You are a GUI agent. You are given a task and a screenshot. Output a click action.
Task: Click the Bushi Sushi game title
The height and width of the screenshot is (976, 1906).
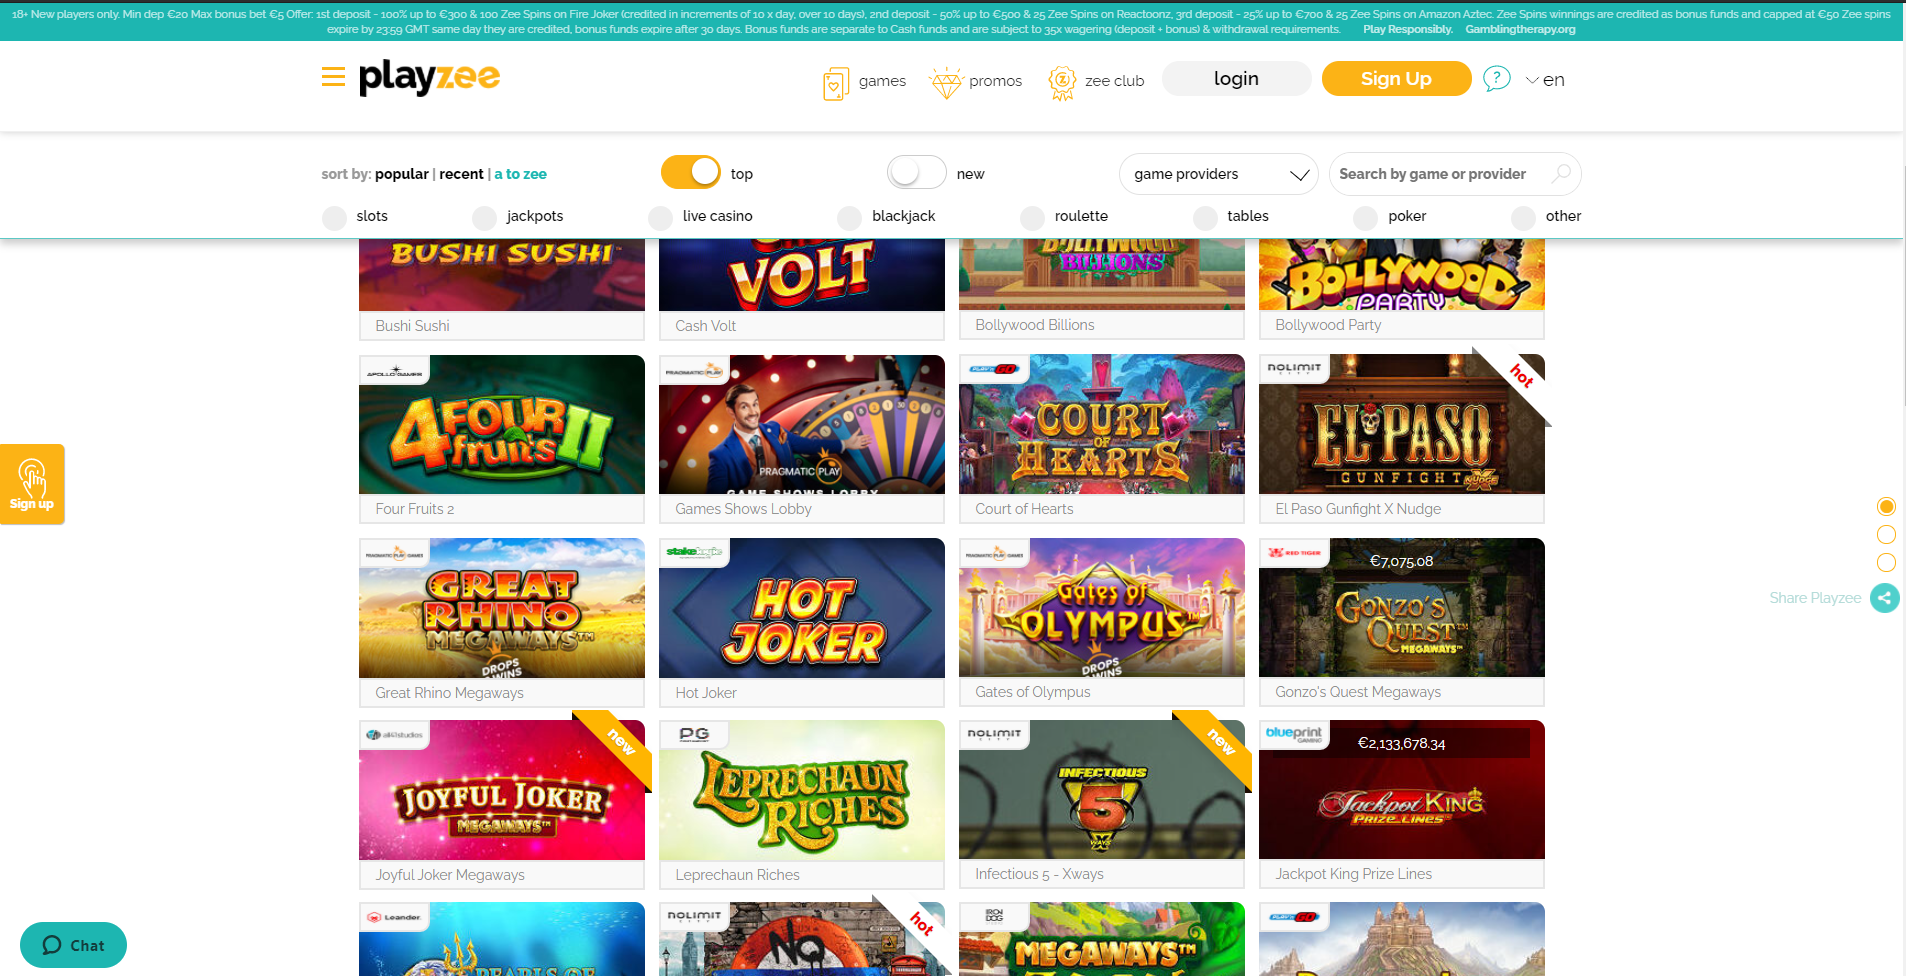[x=412, y=326]
